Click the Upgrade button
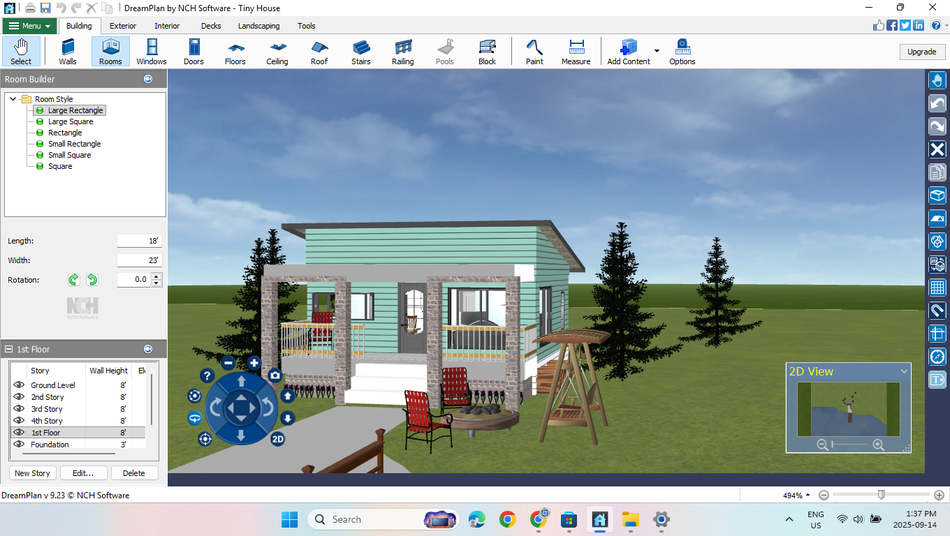The width and height of the screenshot is (950, 536). coord(922,51)
